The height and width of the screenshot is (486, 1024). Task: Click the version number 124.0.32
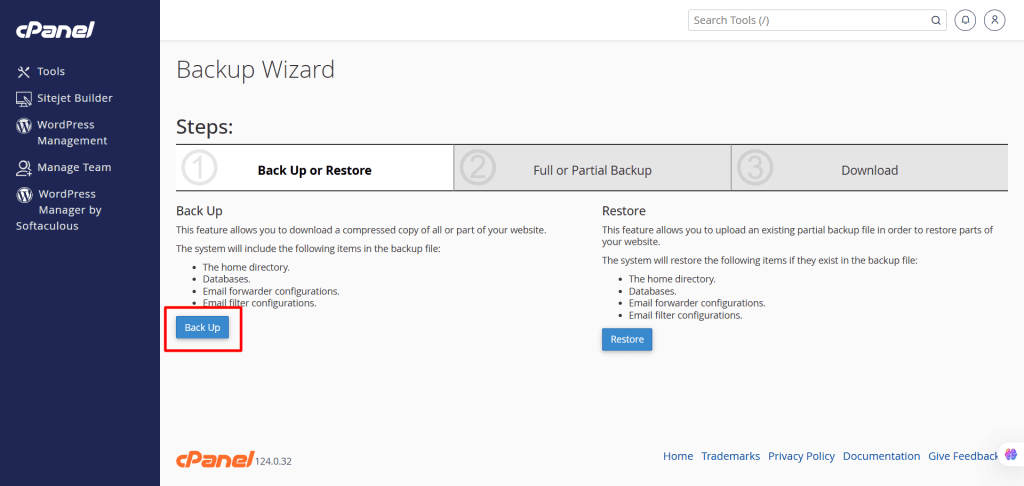pos(273,461)
